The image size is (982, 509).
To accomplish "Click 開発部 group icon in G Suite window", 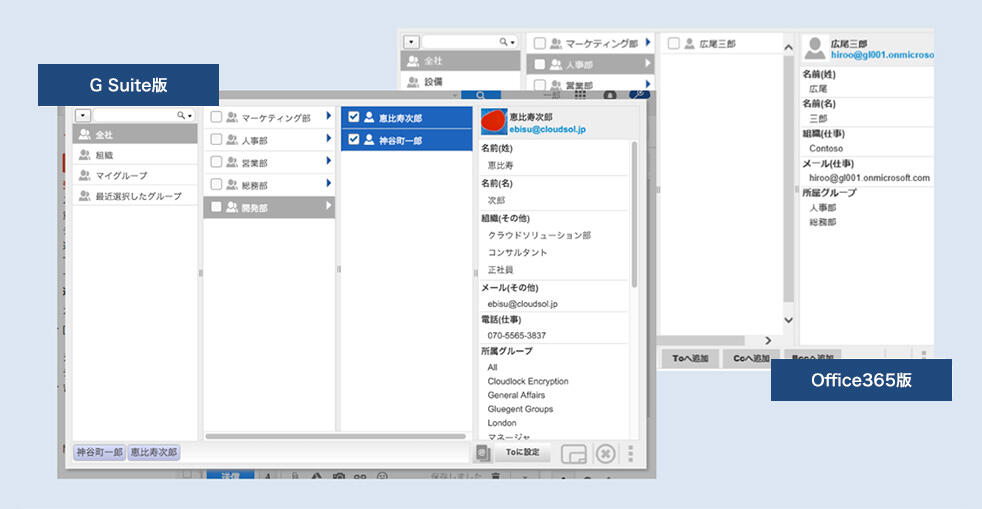I will point(232,207).
